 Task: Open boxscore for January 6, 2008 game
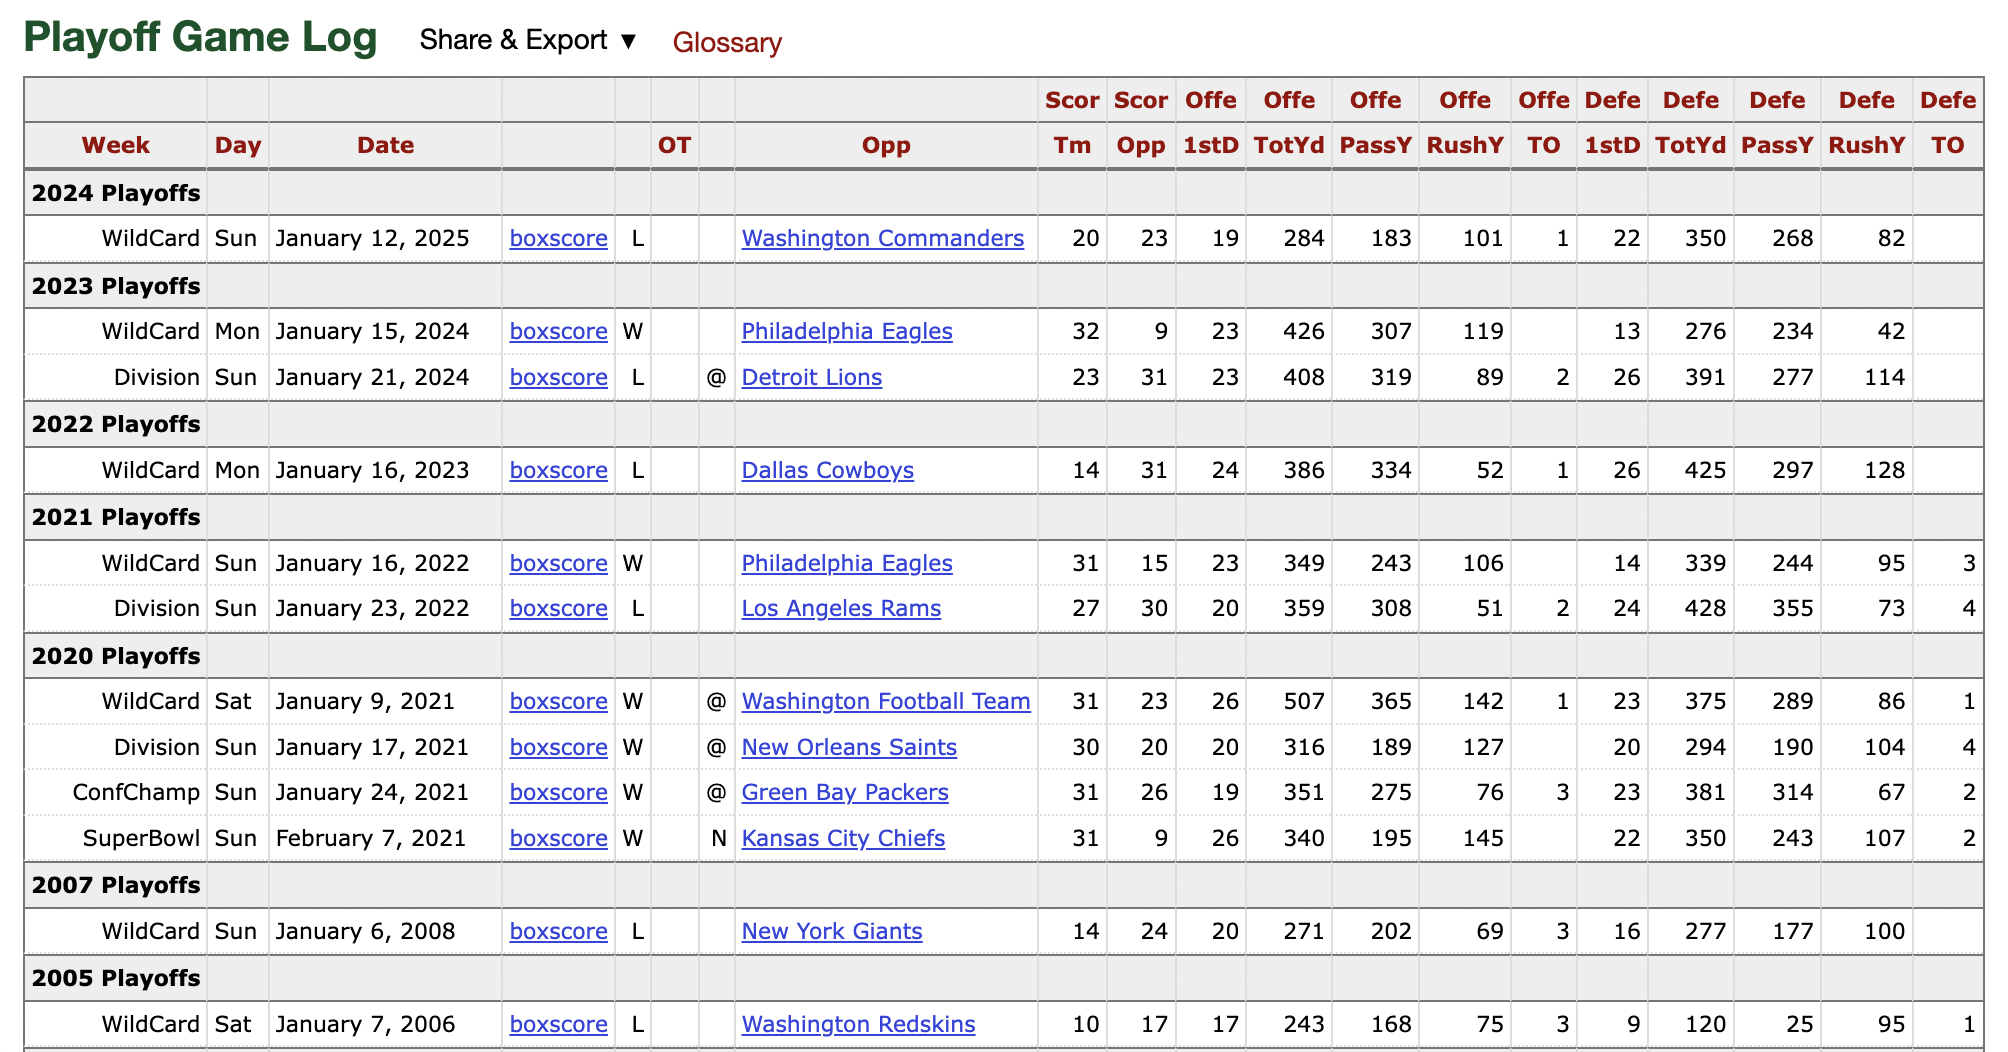(x=558, y=931)
